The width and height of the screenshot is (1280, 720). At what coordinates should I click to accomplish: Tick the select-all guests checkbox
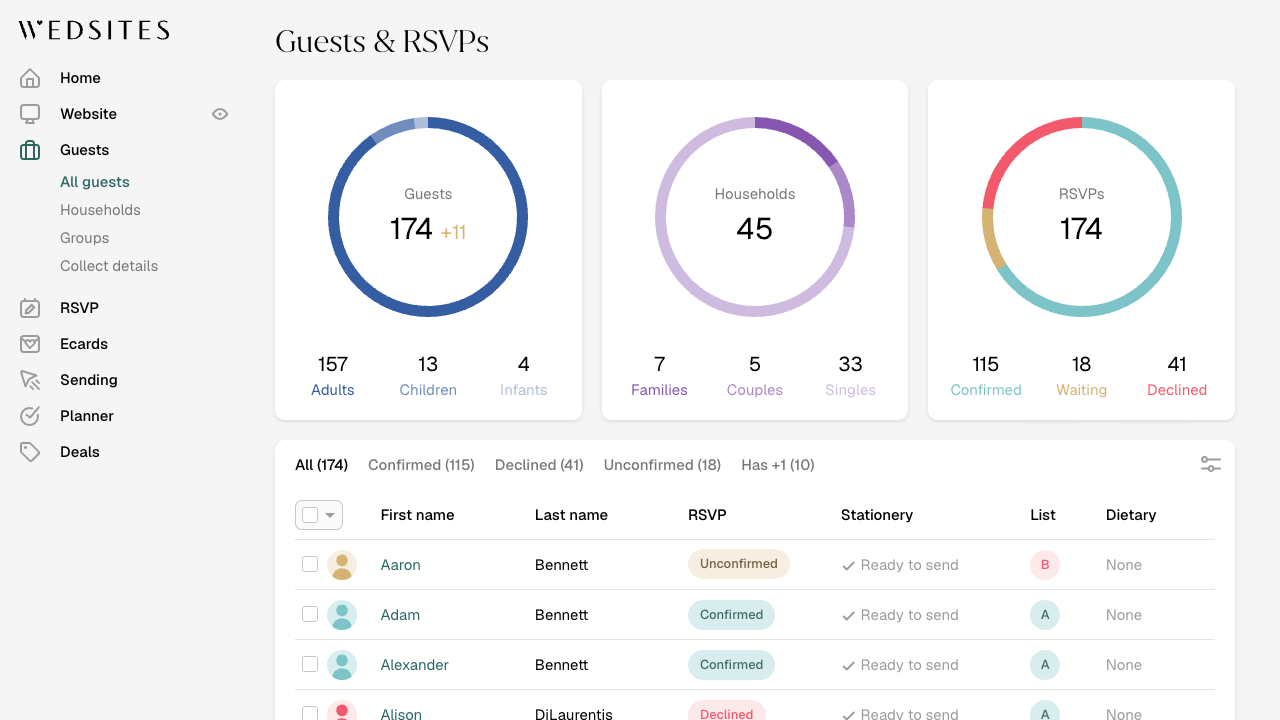click(310, 515)
